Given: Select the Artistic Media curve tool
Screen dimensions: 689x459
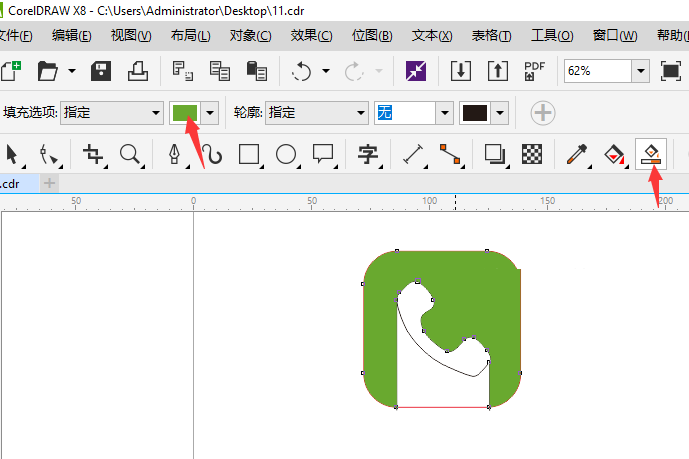Looking at the screenshot, I should click(213, 155).
